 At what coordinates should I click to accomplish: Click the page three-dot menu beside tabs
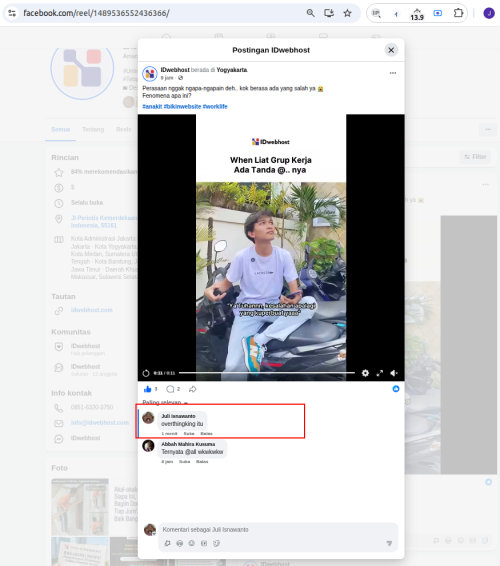pos(488,129)
